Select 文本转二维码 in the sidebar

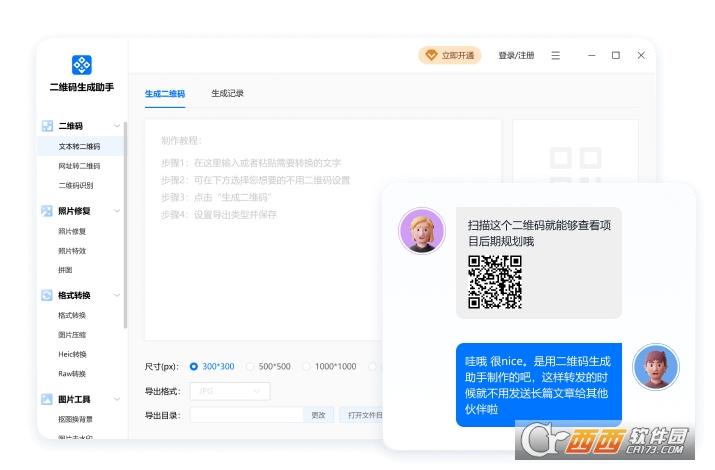79,146
